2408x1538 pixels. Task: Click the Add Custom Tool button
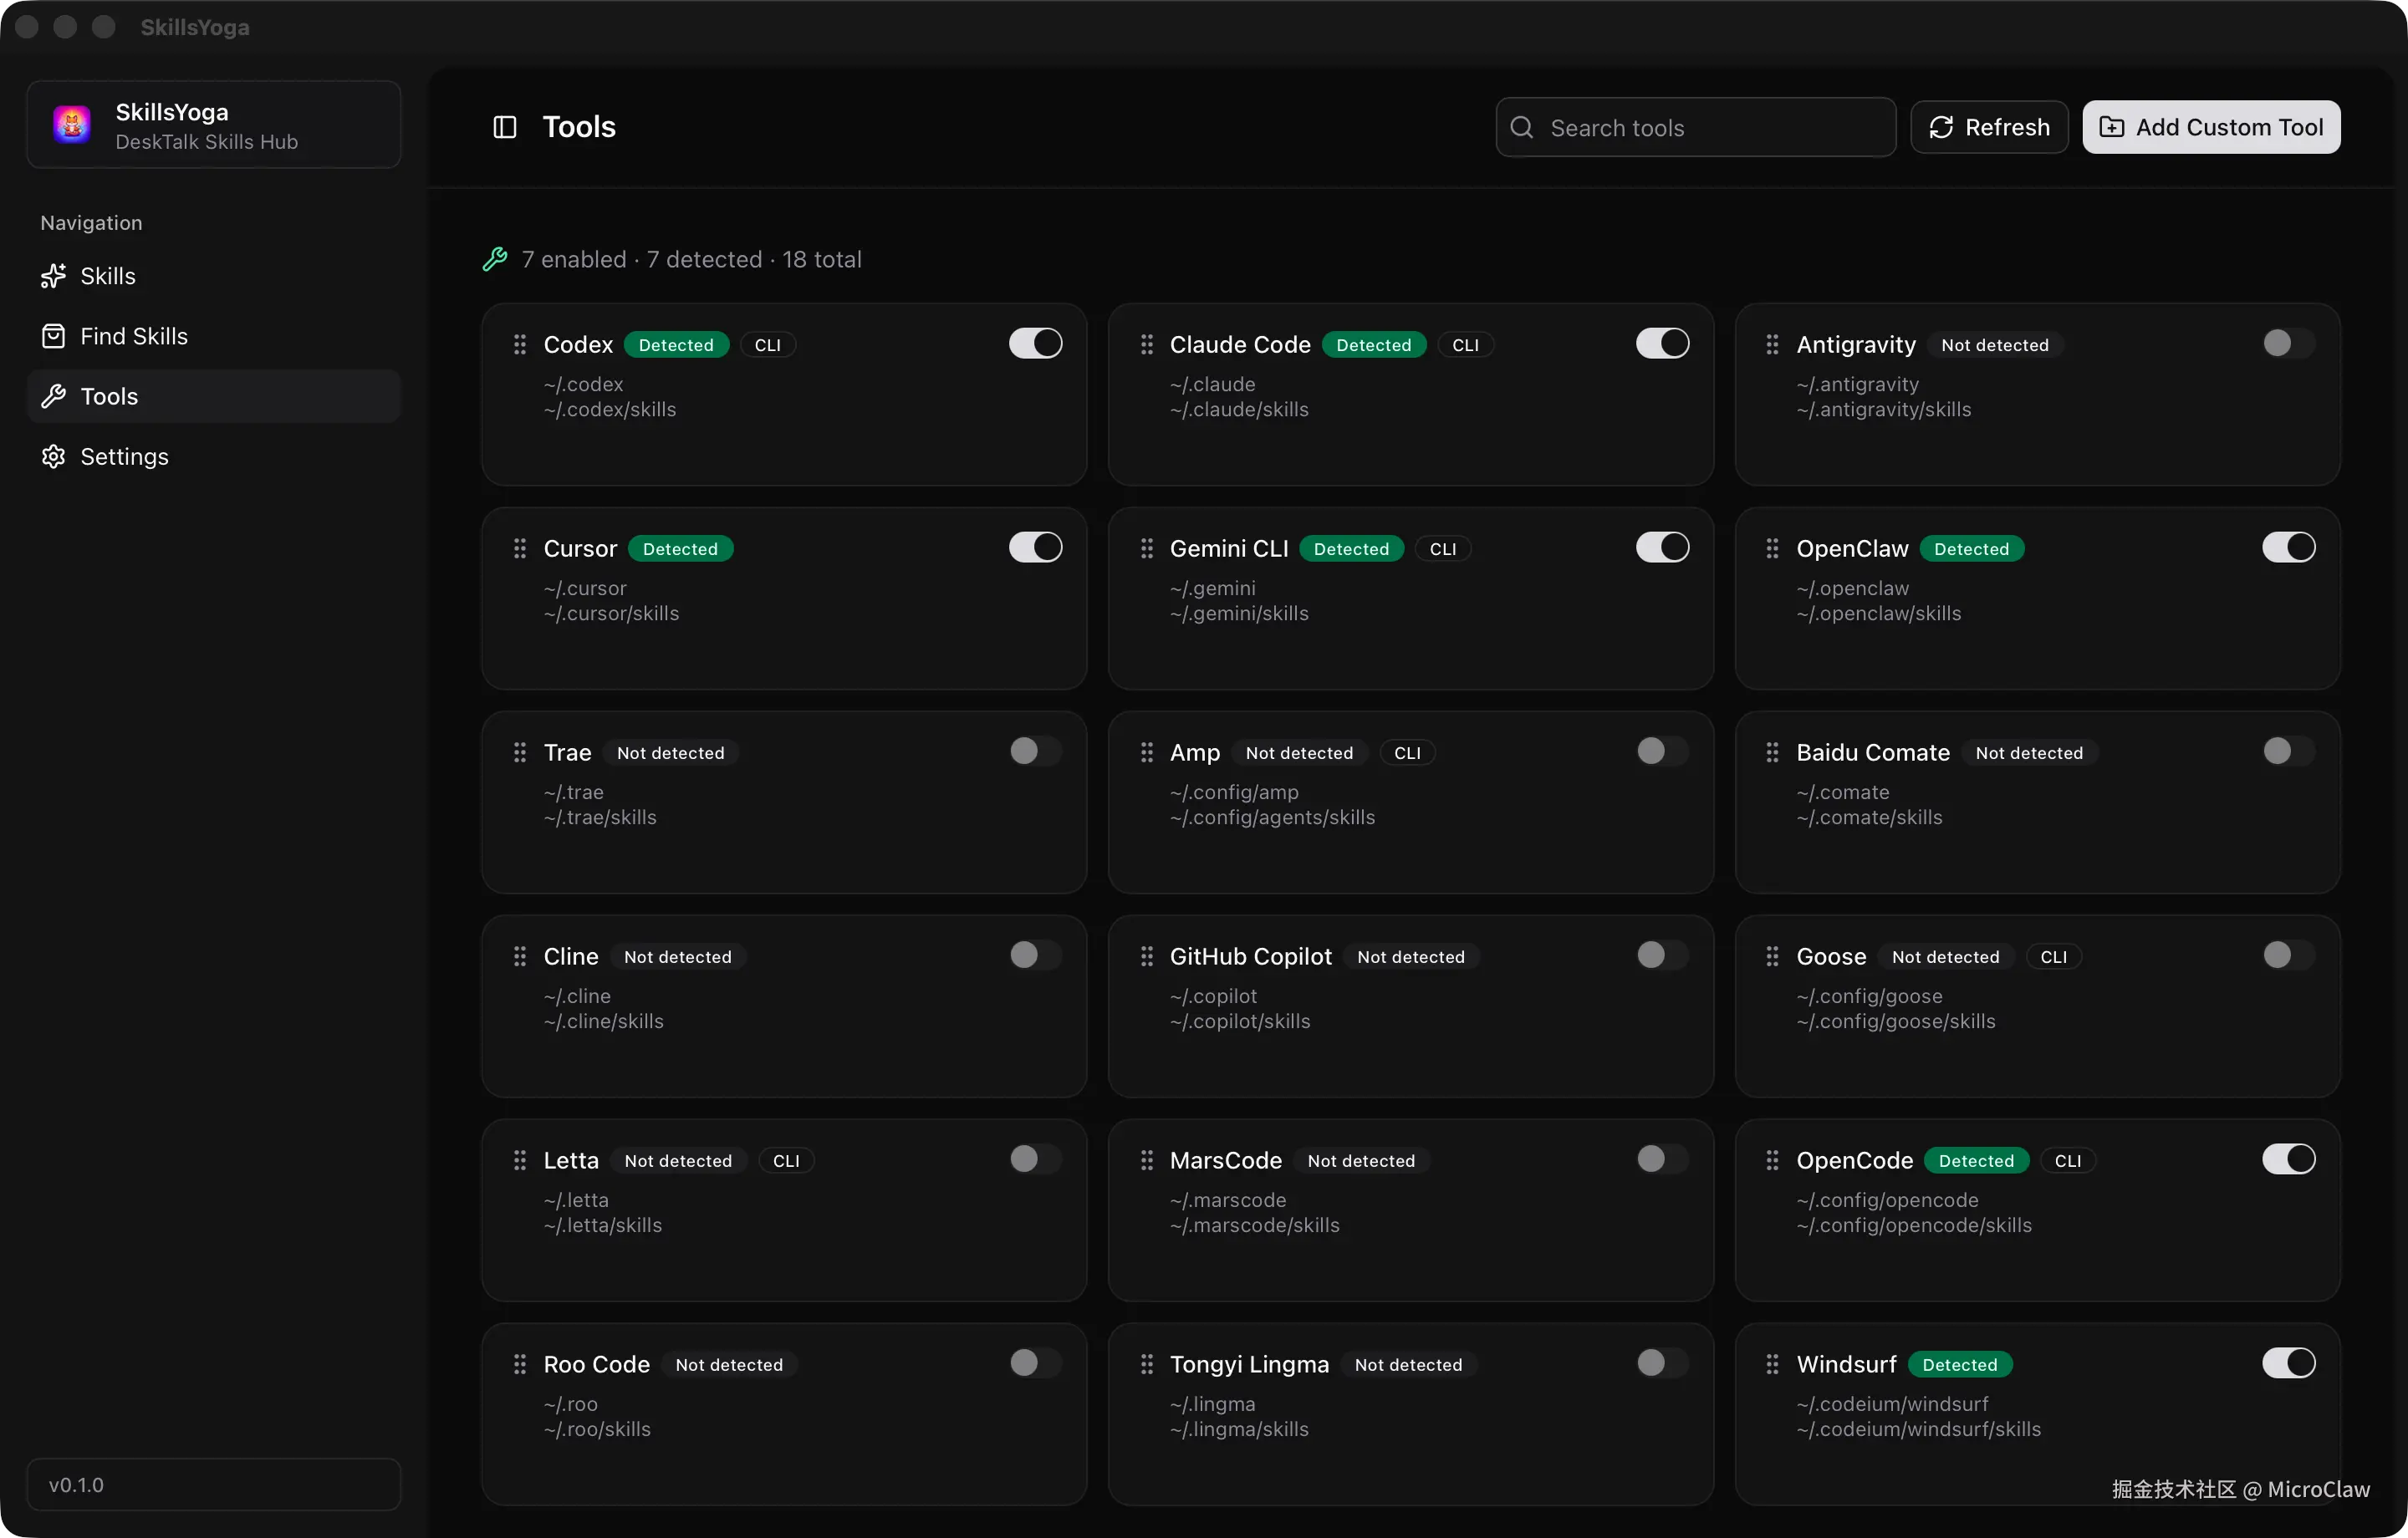point(2211,127)
